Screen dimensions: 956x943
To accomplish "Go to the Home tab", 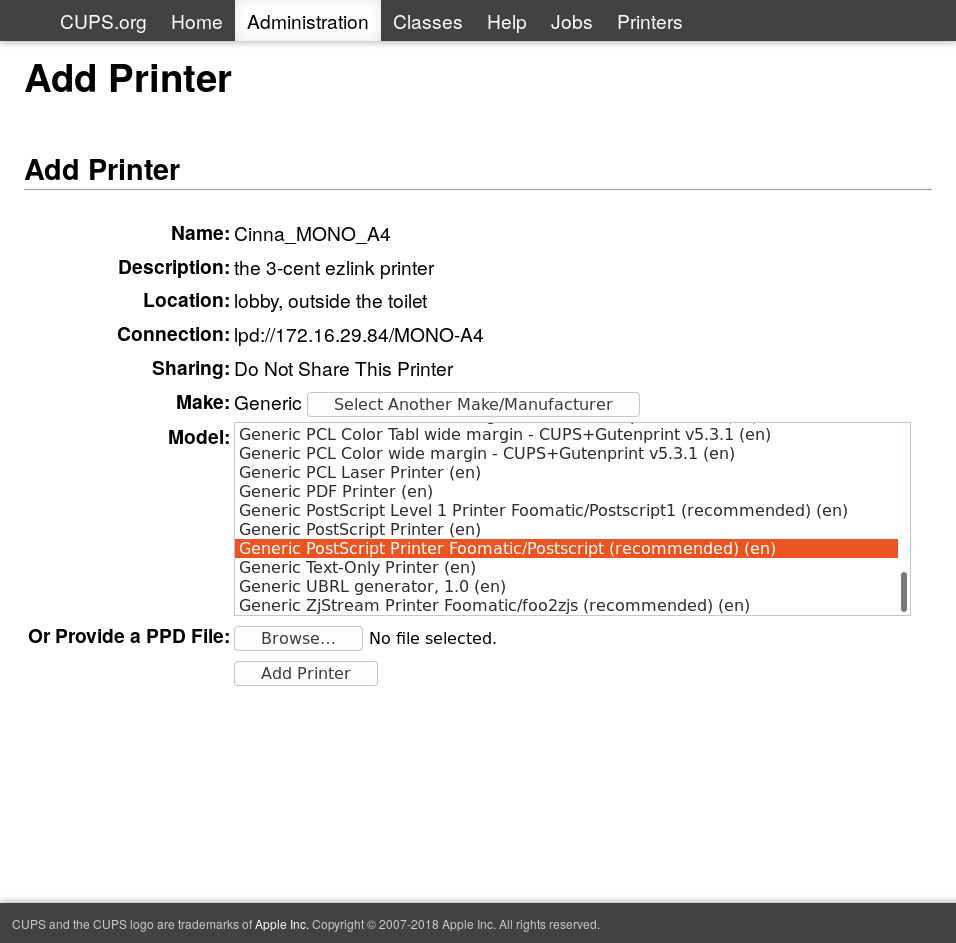I will pyautogui.click(x=196, y=22).
